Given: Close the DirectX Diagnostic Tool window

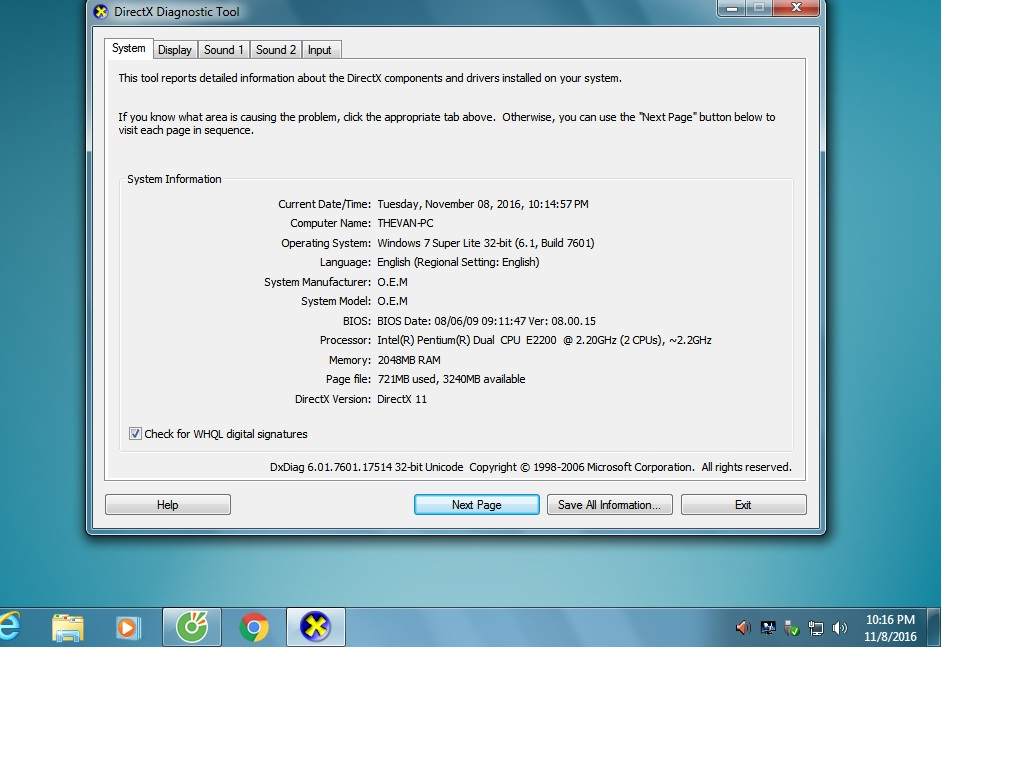Looking at the screenshot, I should point(796,8).
